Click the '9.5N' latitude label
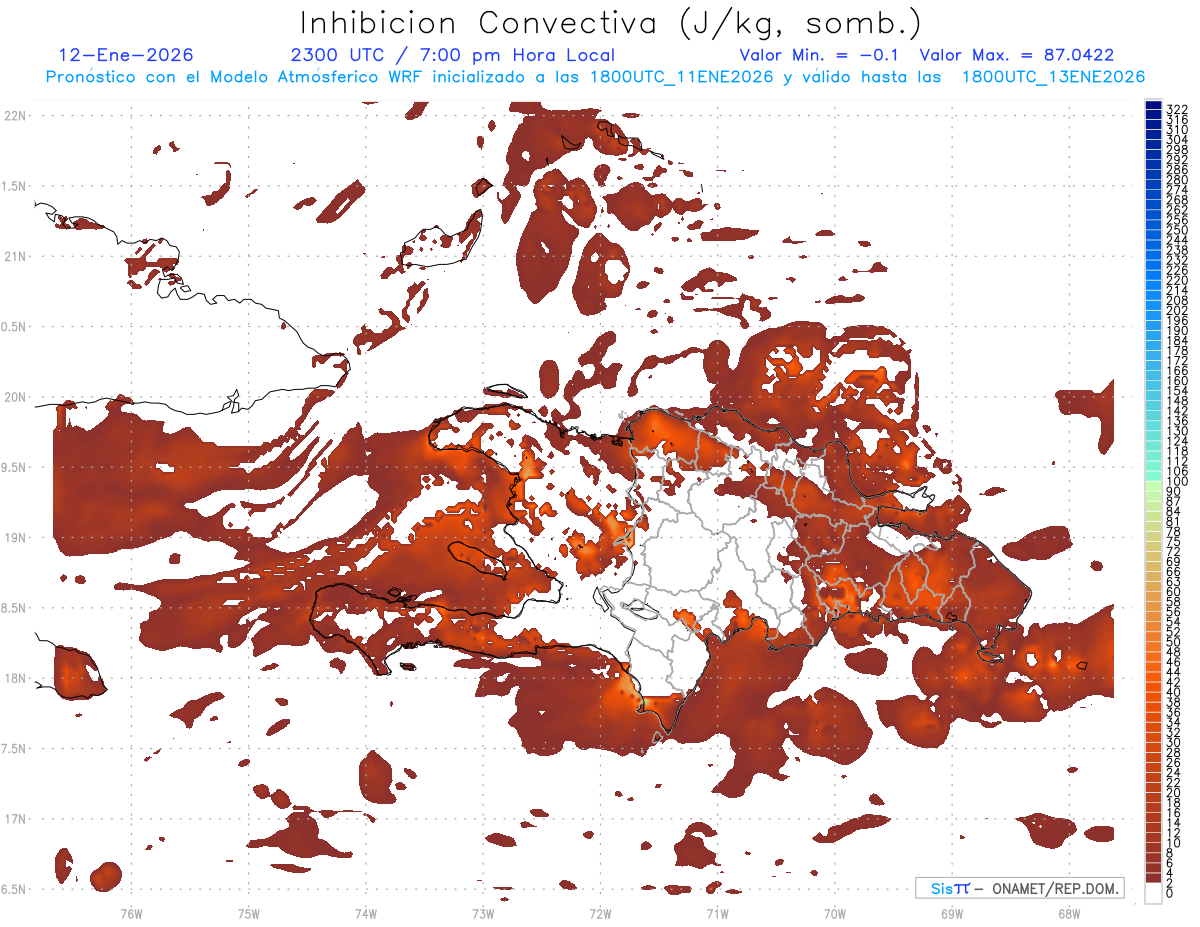 [15, 467]
